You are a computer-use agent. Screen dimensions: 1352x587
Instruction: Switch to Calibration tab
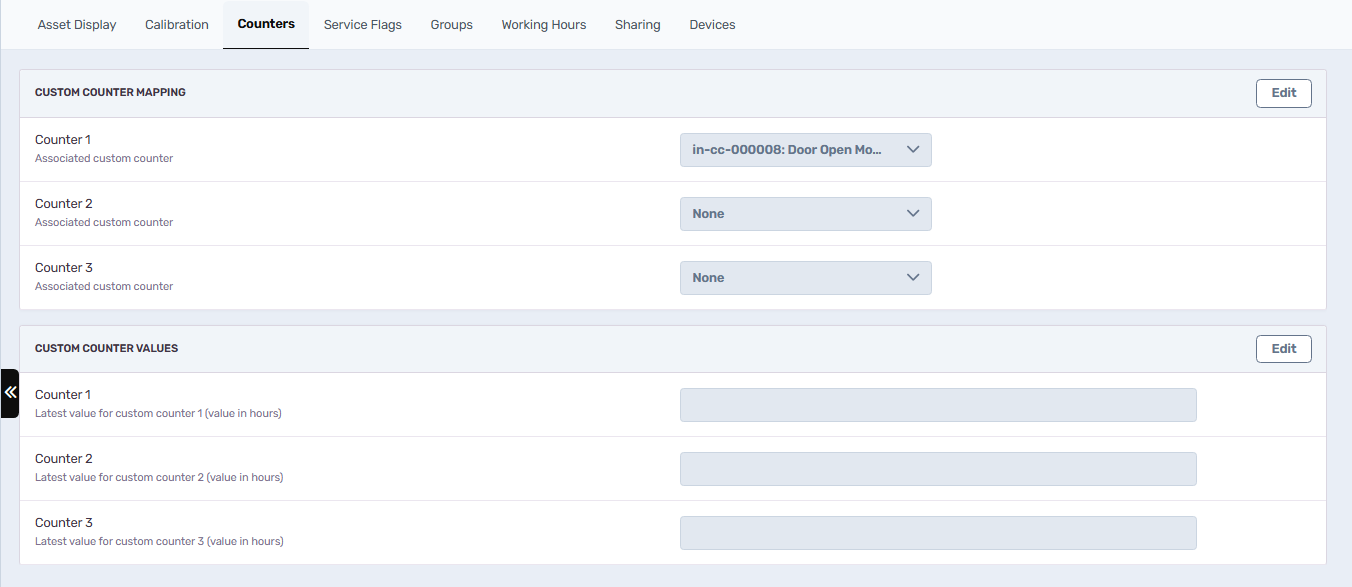[177, 25]
